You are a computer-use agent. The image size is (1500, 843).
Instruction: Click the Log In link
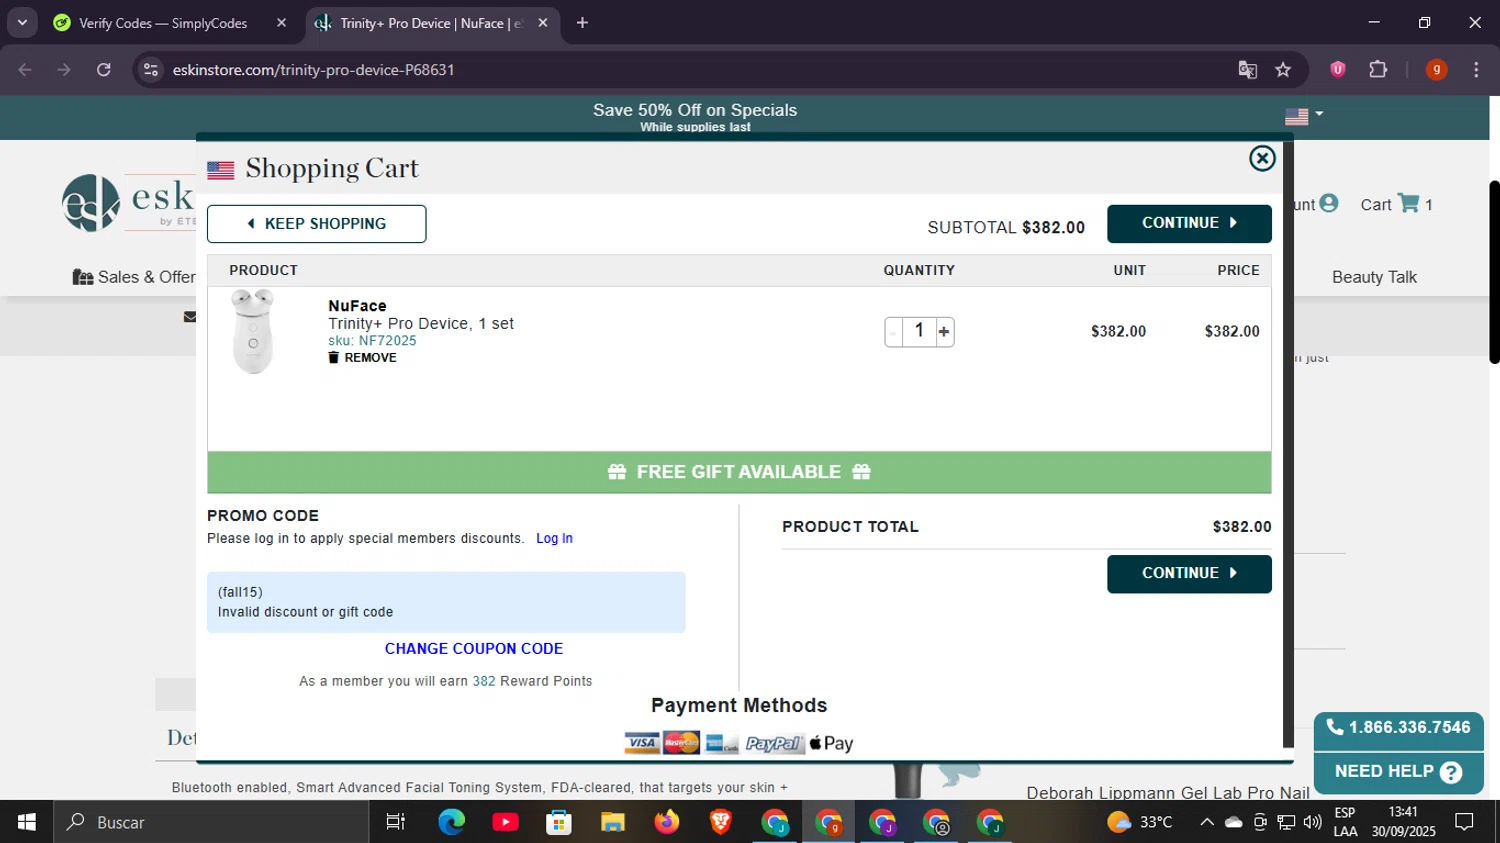point(554,538)
